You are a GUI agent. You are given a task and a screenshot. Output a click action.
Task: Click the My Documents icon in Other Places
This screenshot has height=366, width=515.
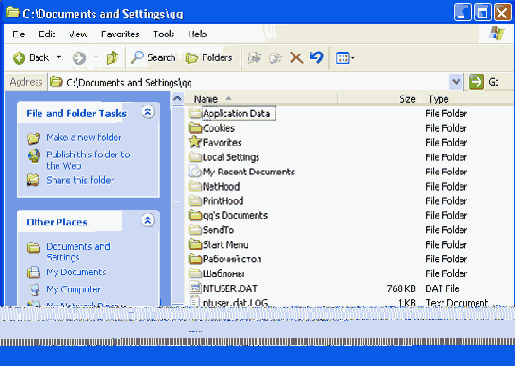point(33,272)
